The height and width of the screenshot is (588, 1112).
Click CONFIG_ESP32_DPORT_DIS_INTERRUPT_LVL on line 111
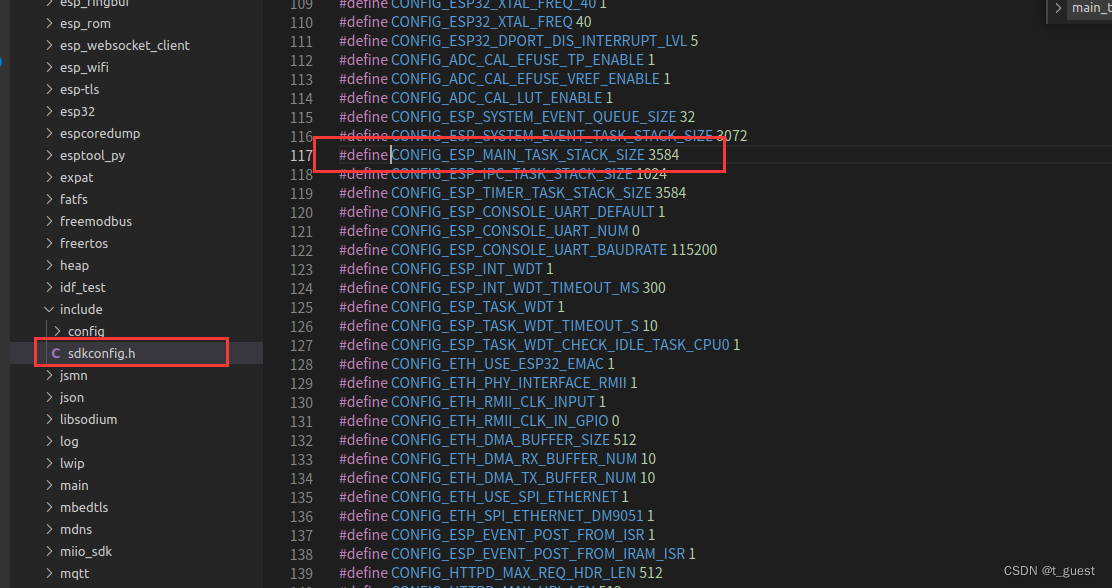click(539, 41)
